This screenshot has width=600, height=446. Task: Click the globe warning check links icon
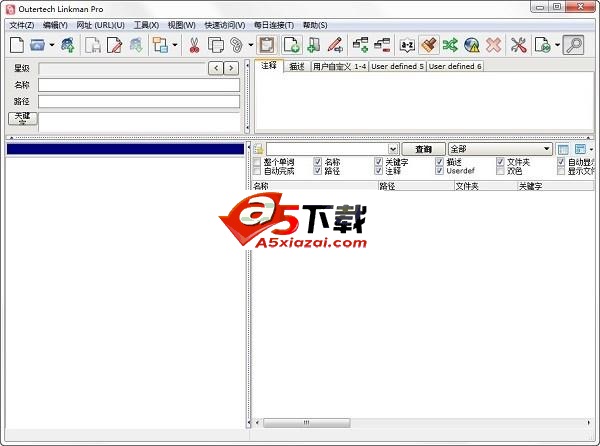pos(472,45)
